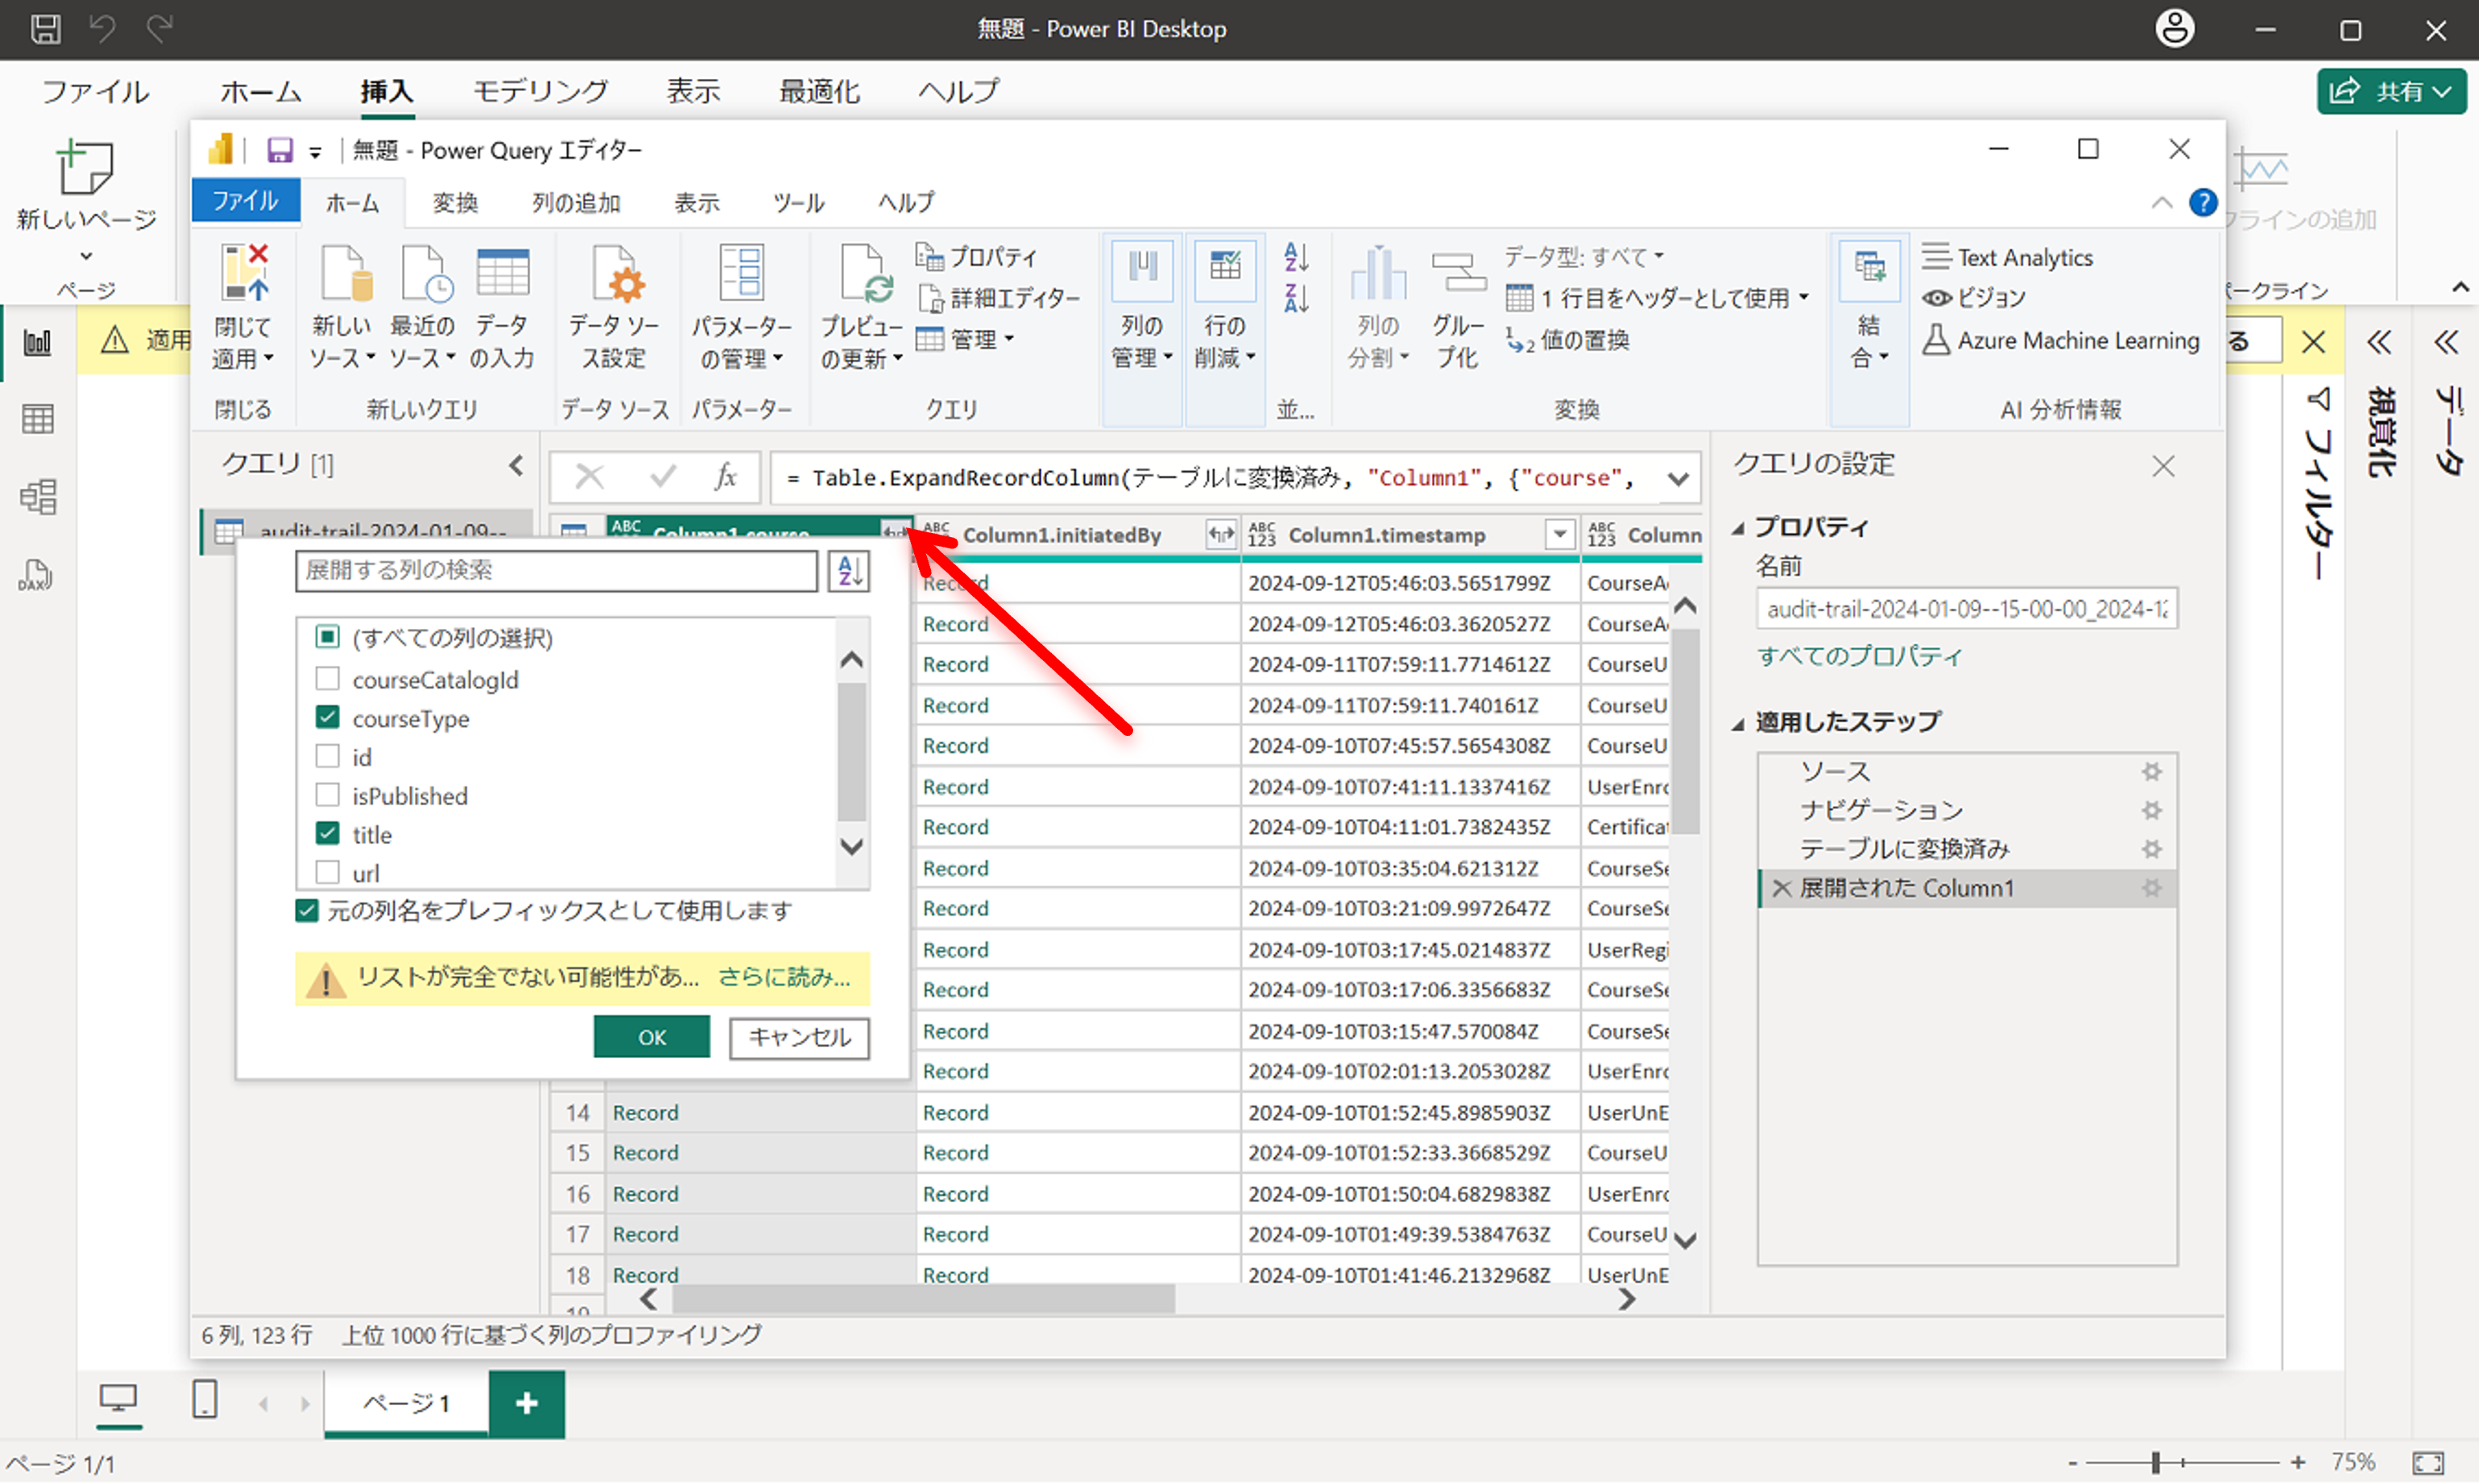The image size is (2479, 1484).
Task: Switch to Model view in Power BI sidebar
Action: click(x=37, y=497)
